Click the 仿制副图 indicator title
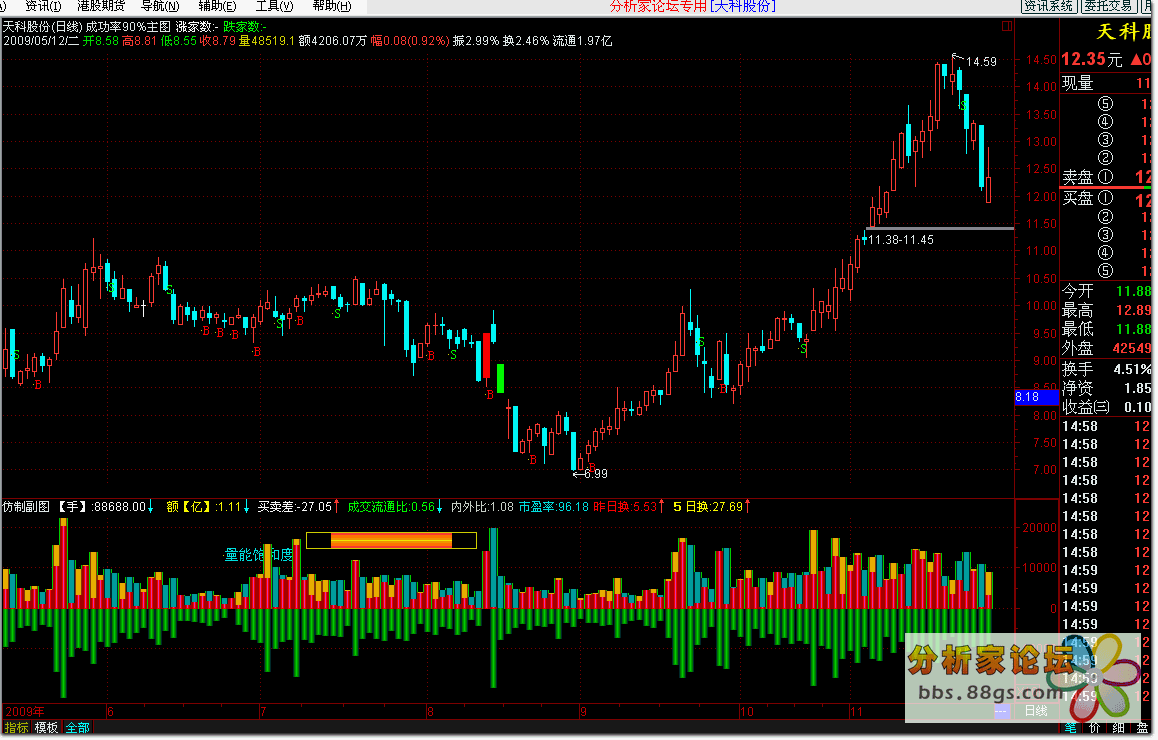The image size is (1158, 740). (x=26, y=507)
